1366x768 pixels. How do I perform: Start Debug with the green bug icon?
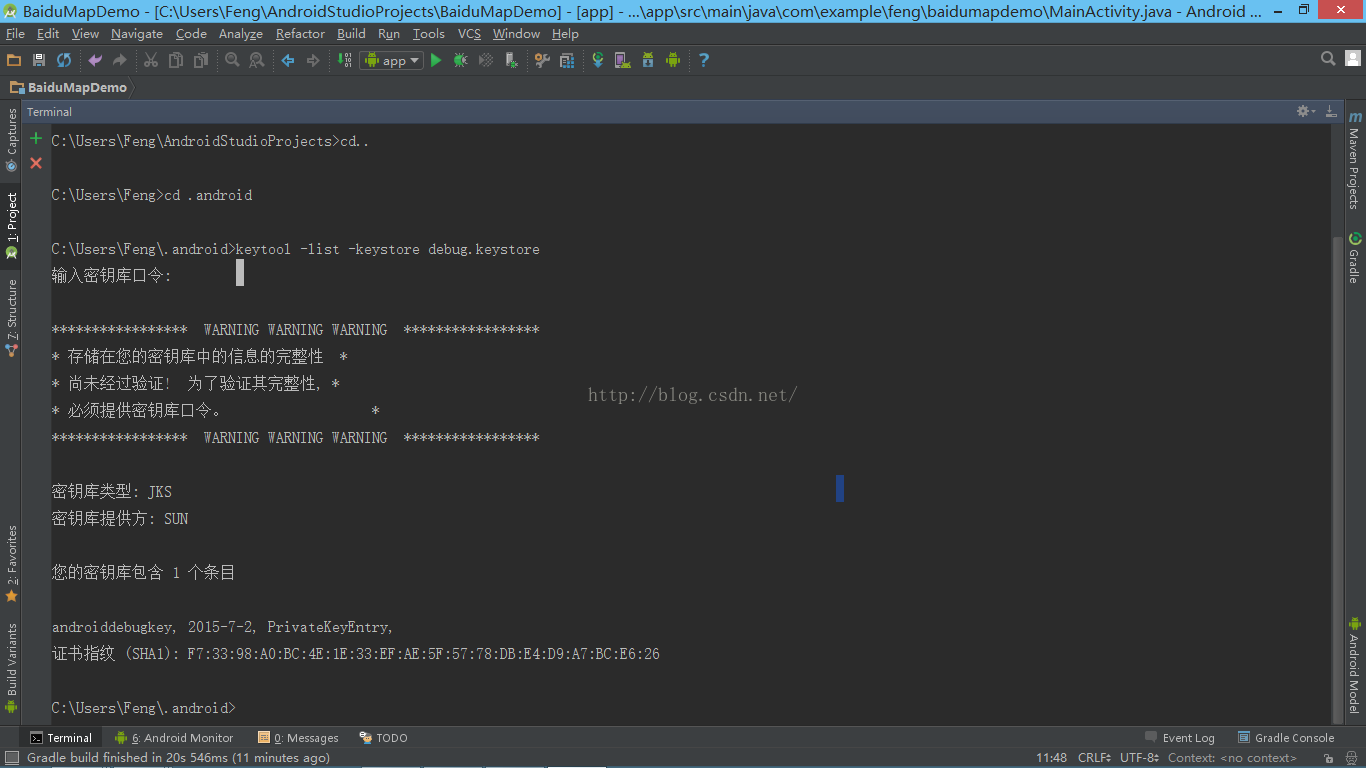[461, 60]
